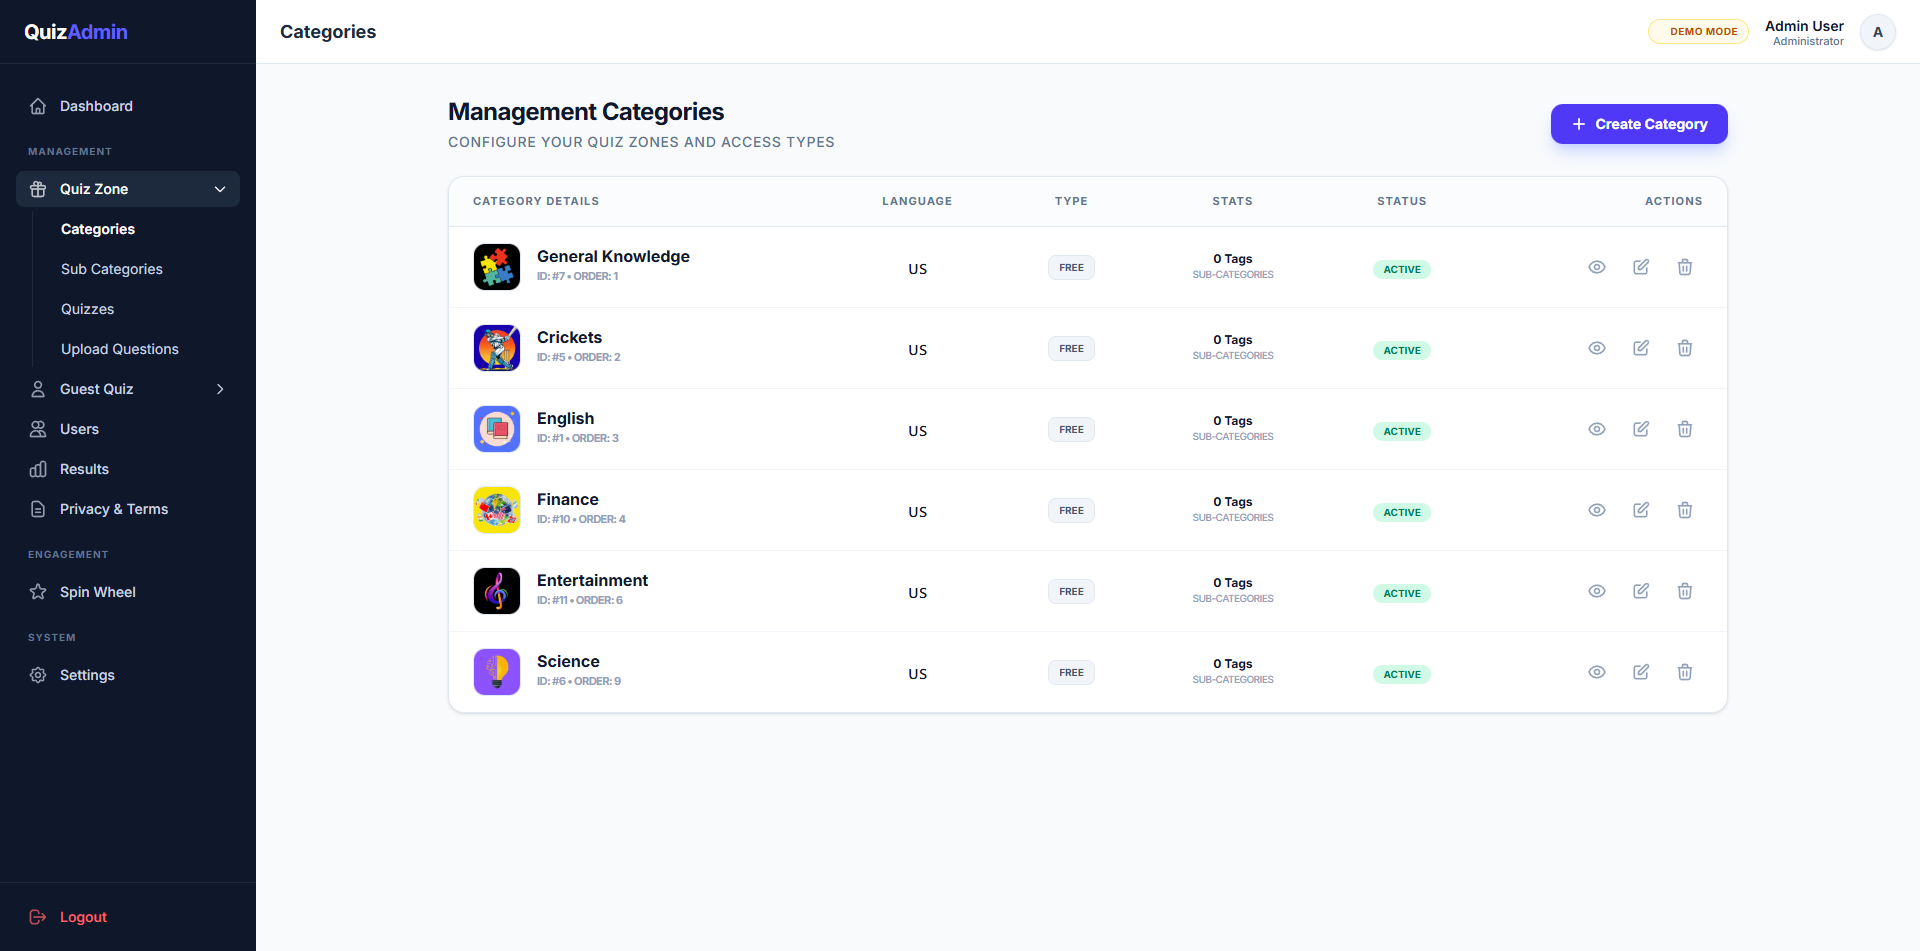This screenshot has height=951, width=1920.
Task: Click the Quiz Zone grid icon
Action: click(x=38, y=189)
